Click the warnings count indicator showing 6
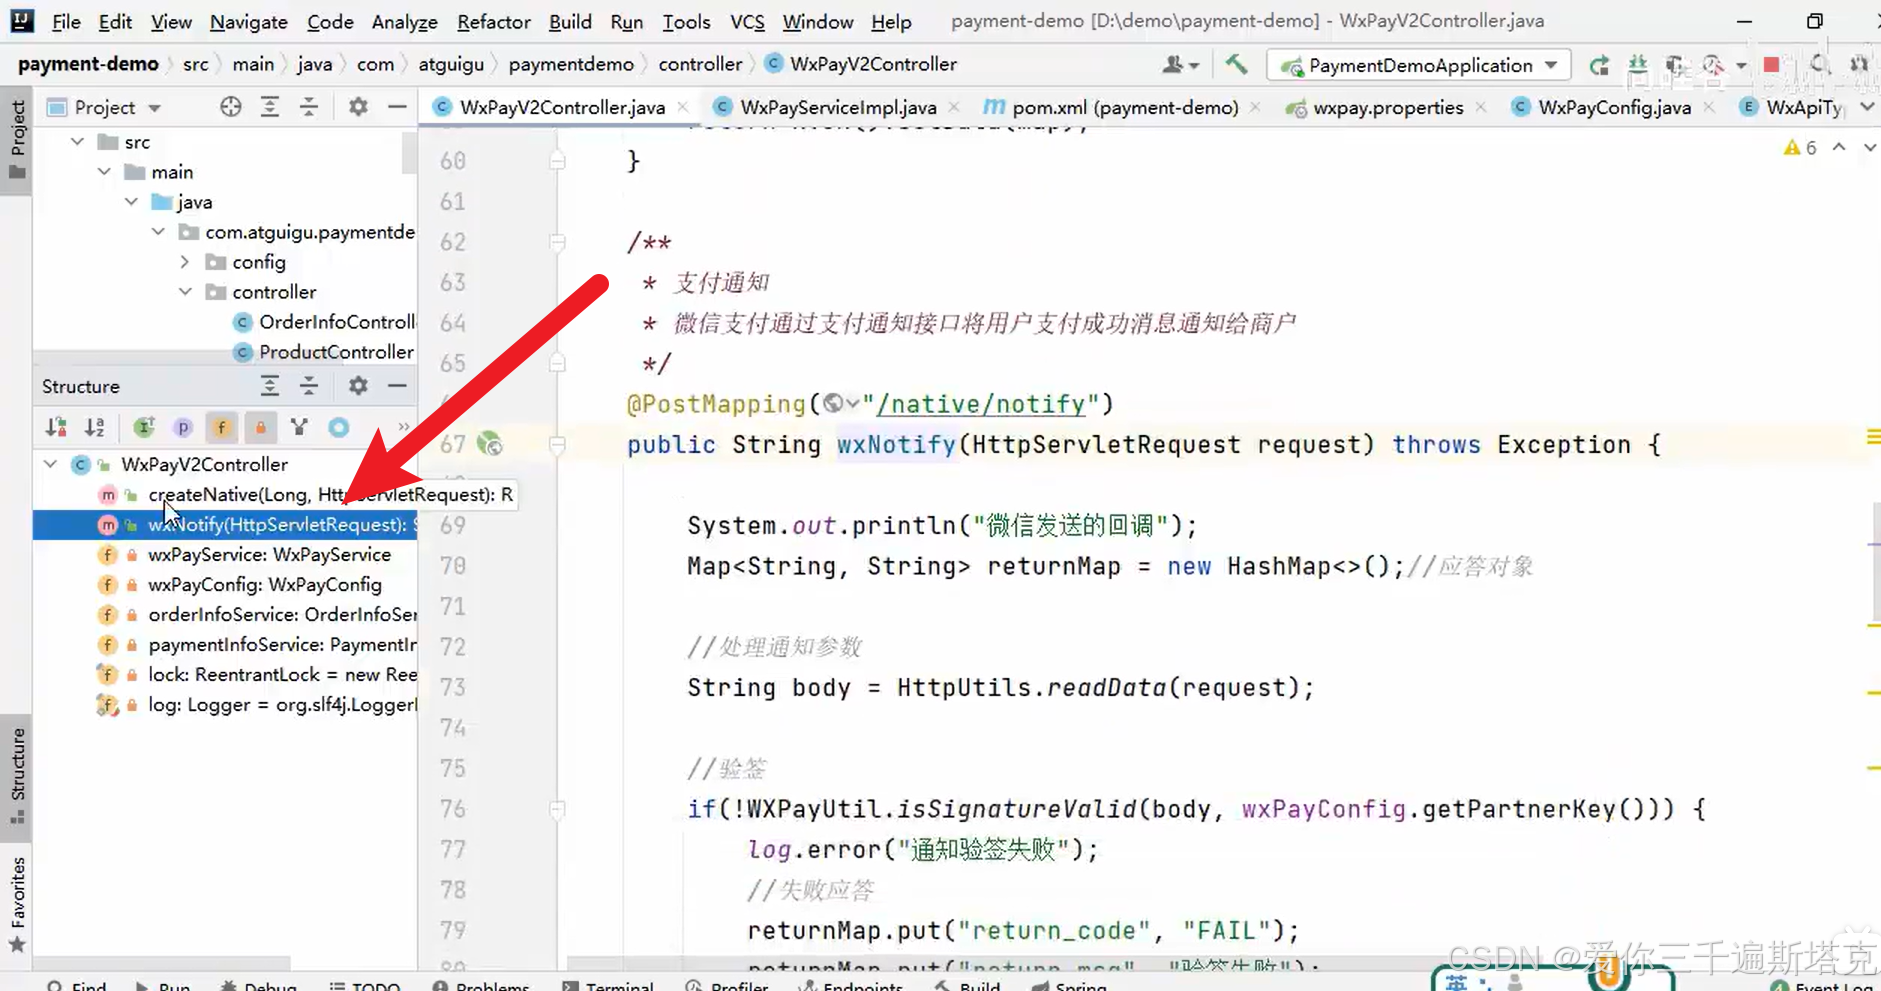This screenshot has width=1881, height=991. tap(1800, 148)
